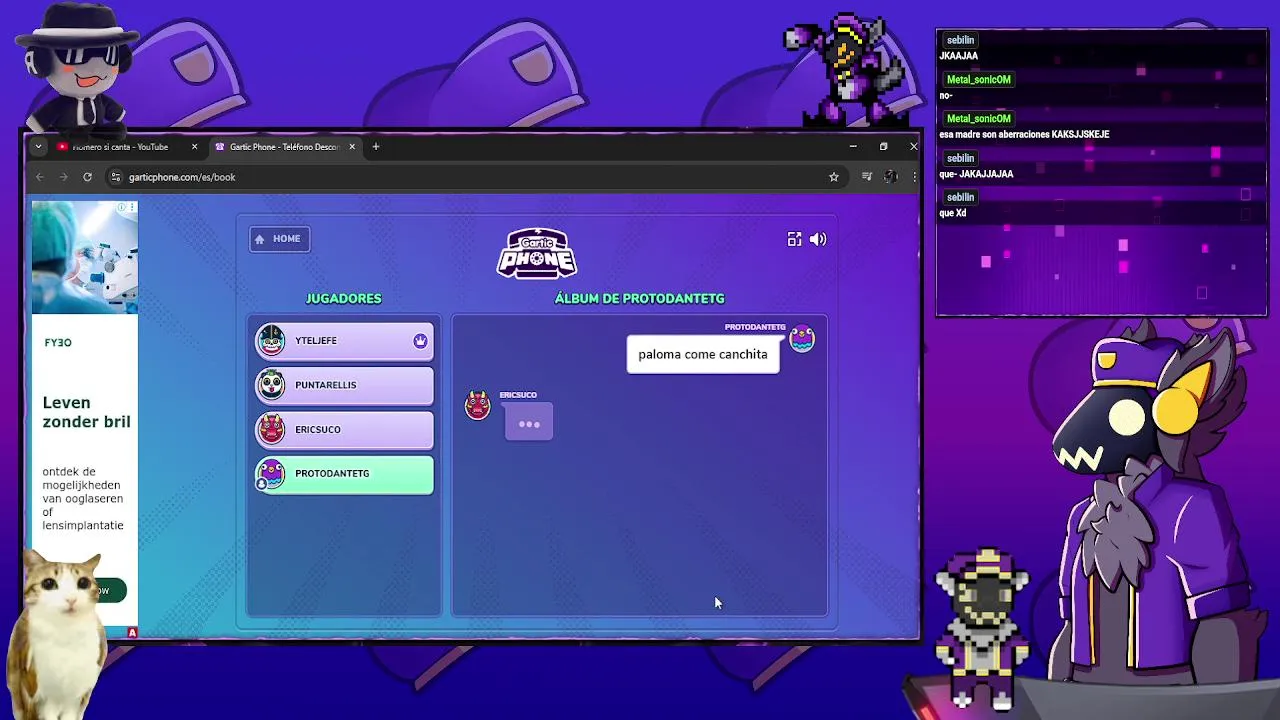This screenshot has width=1280, height=720.
Task: Open the browser profile avatar
Action: (890, 177)
